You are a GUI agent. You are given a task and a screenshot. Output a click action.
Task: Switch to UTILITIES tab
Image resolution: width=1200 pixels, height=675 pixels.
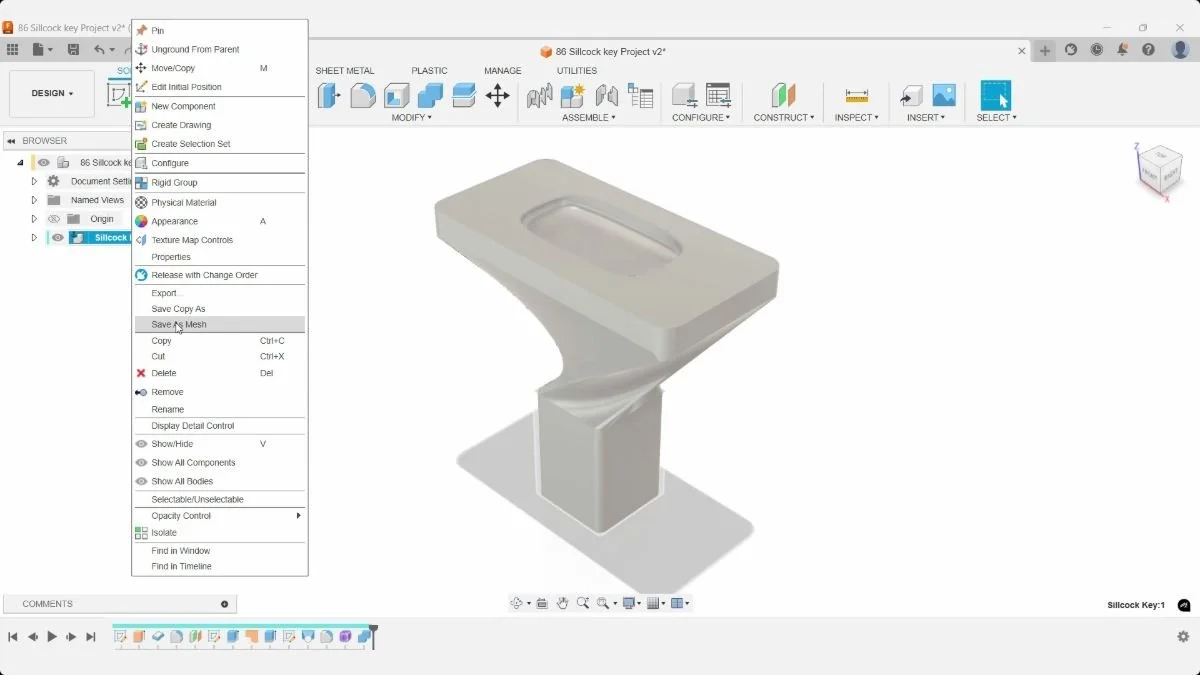[x=577, y=71]
